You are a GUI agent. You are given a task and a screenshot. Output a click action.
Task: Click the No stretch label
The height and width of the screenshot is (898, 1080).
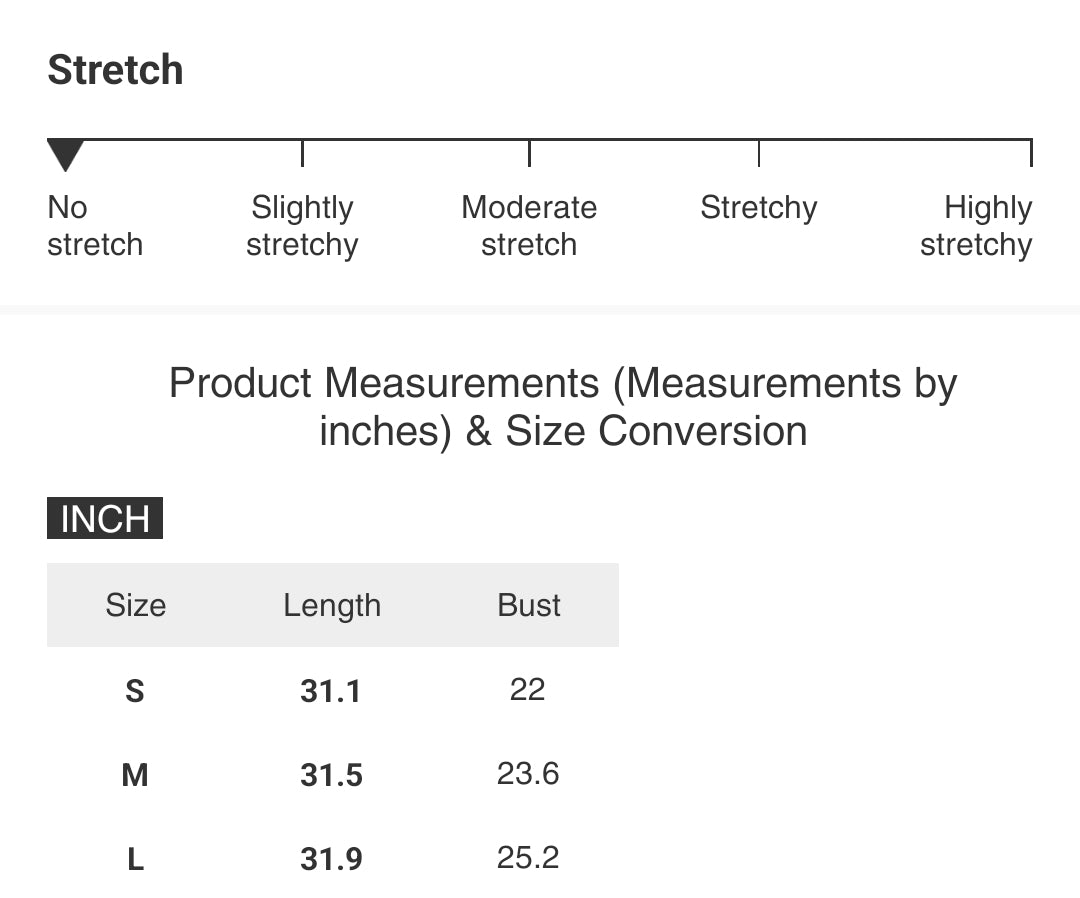coord(95,226)
